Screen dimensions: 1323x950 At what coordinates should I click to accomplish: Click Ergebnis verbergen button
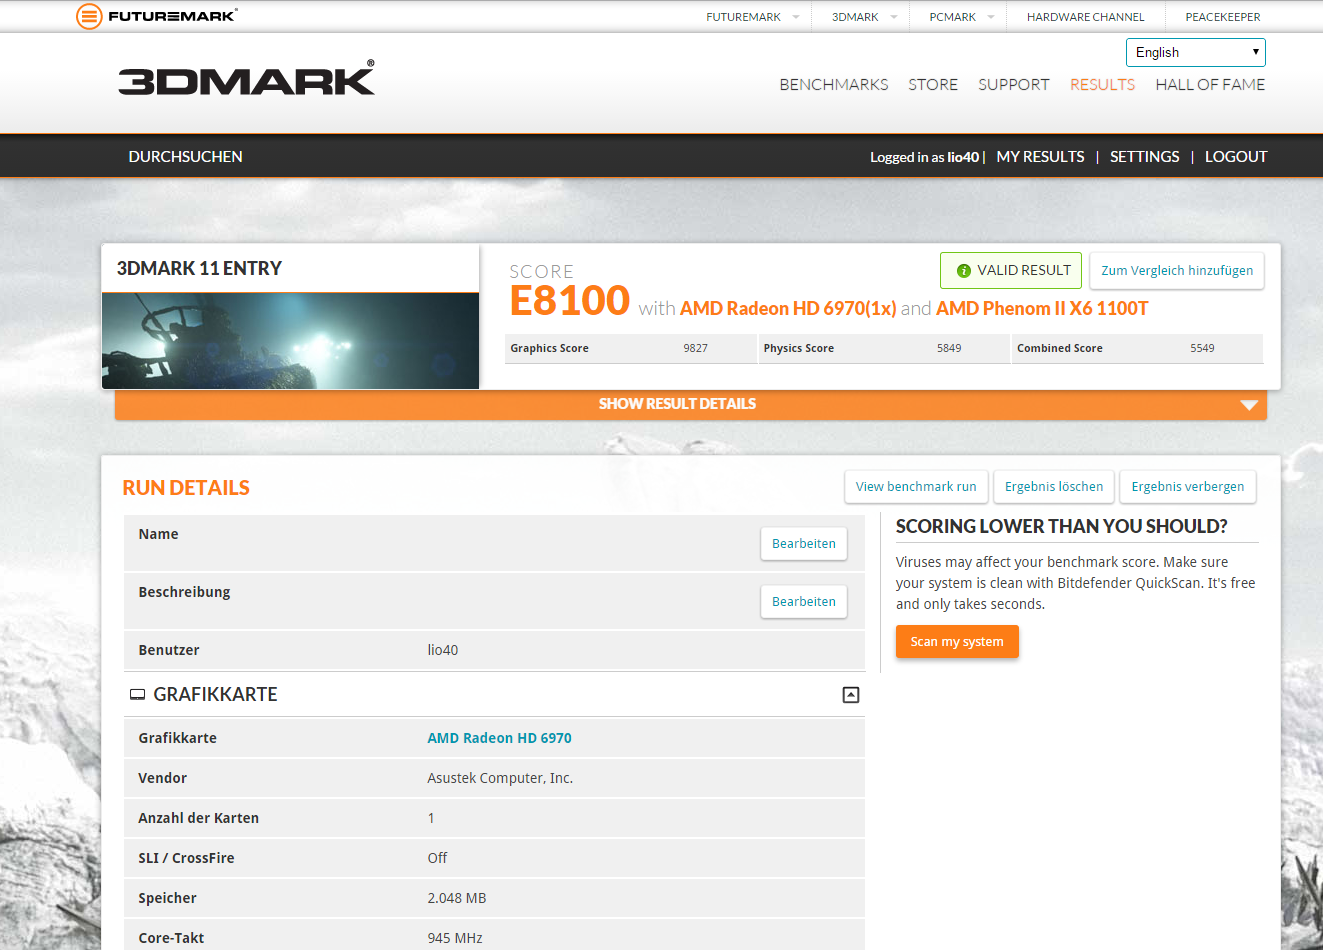coord(1188,487)
